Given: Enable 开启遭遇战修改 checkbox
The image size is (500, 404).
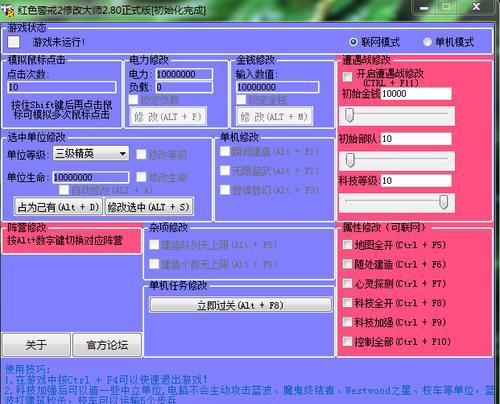Looking at the screenshot, I should point(348,77).
